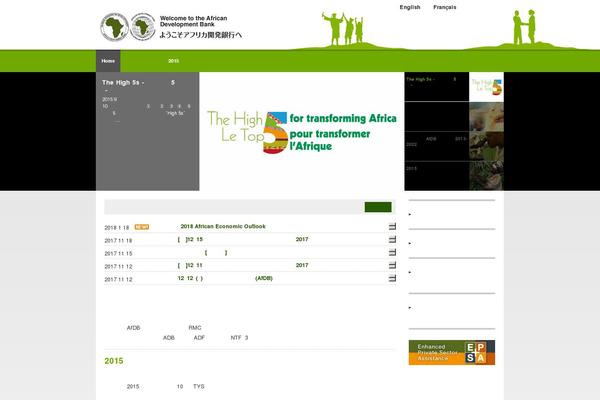Click the orange NEW badge
Viewport: 600px width, 400px height.
point(142,227)
